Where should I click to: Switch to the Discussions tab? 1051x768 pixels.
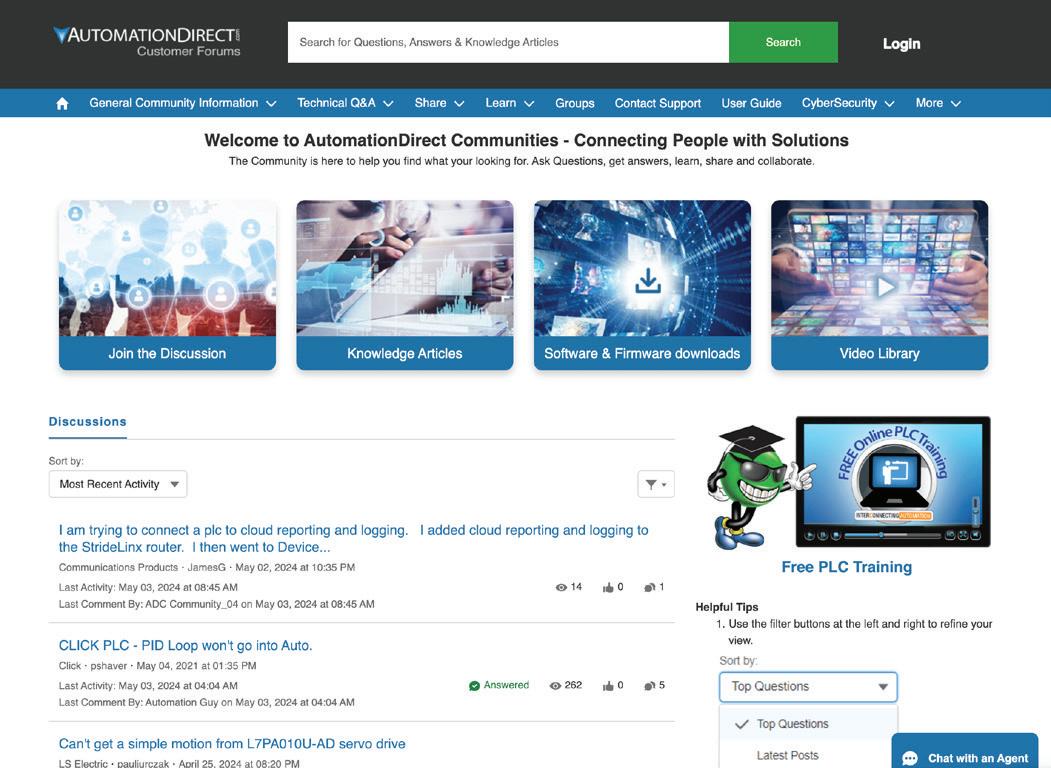point(87,422)
